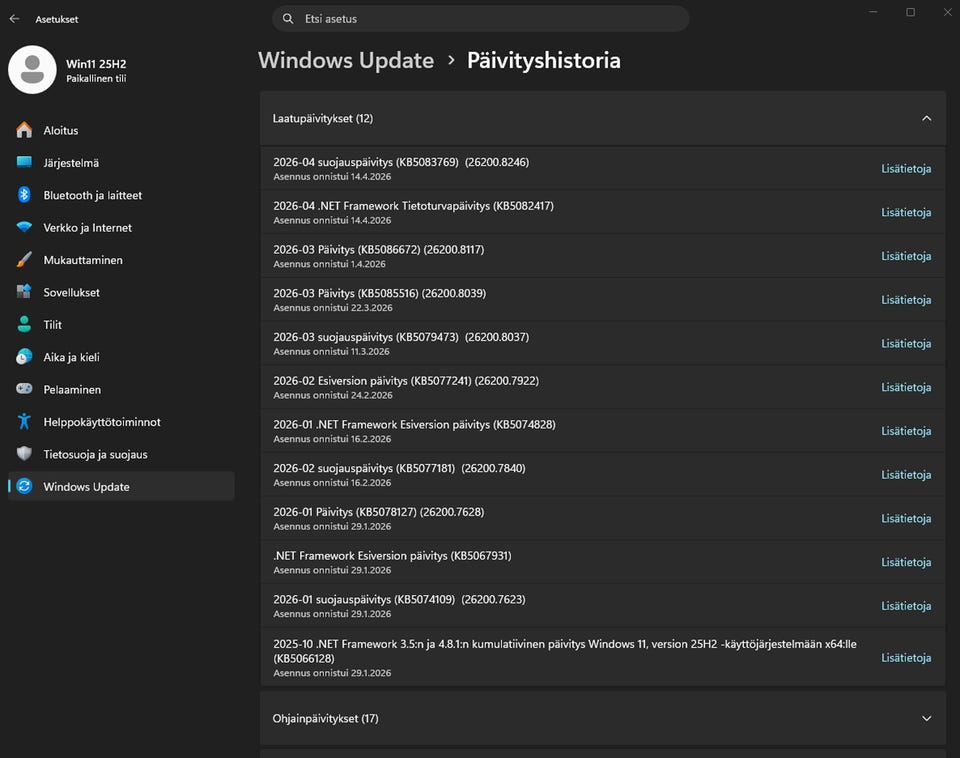The height and width of the screenshot is (758, 960).
Task: Open the Pelaaminen gamepad icon
Action: coord(24,390)
